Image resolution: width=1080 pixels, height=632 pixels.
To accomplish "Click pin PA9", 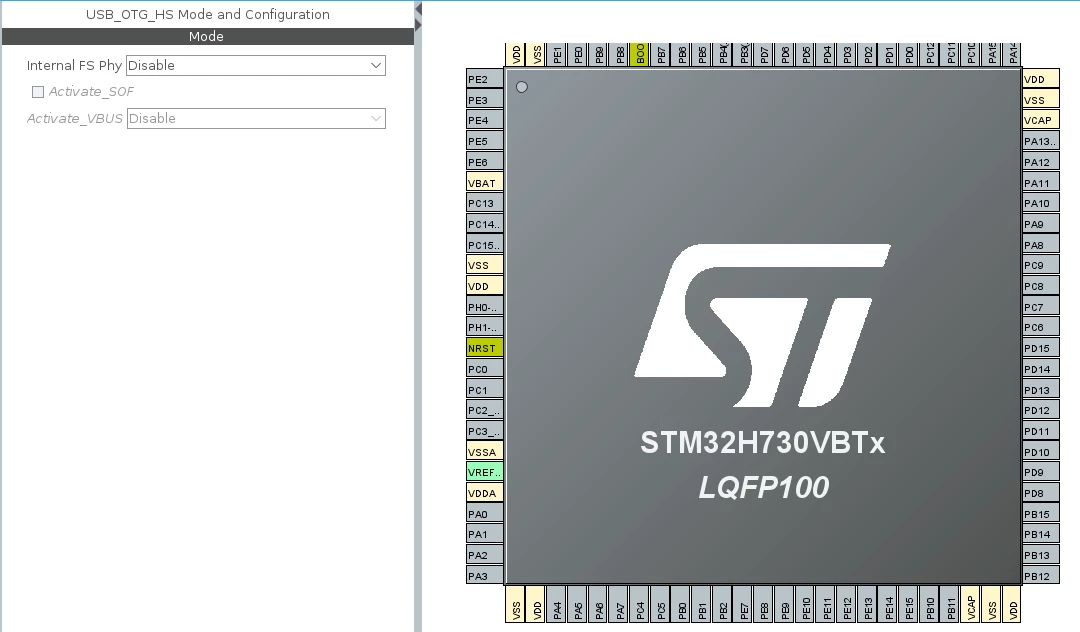I will [x=1041, y=224].
